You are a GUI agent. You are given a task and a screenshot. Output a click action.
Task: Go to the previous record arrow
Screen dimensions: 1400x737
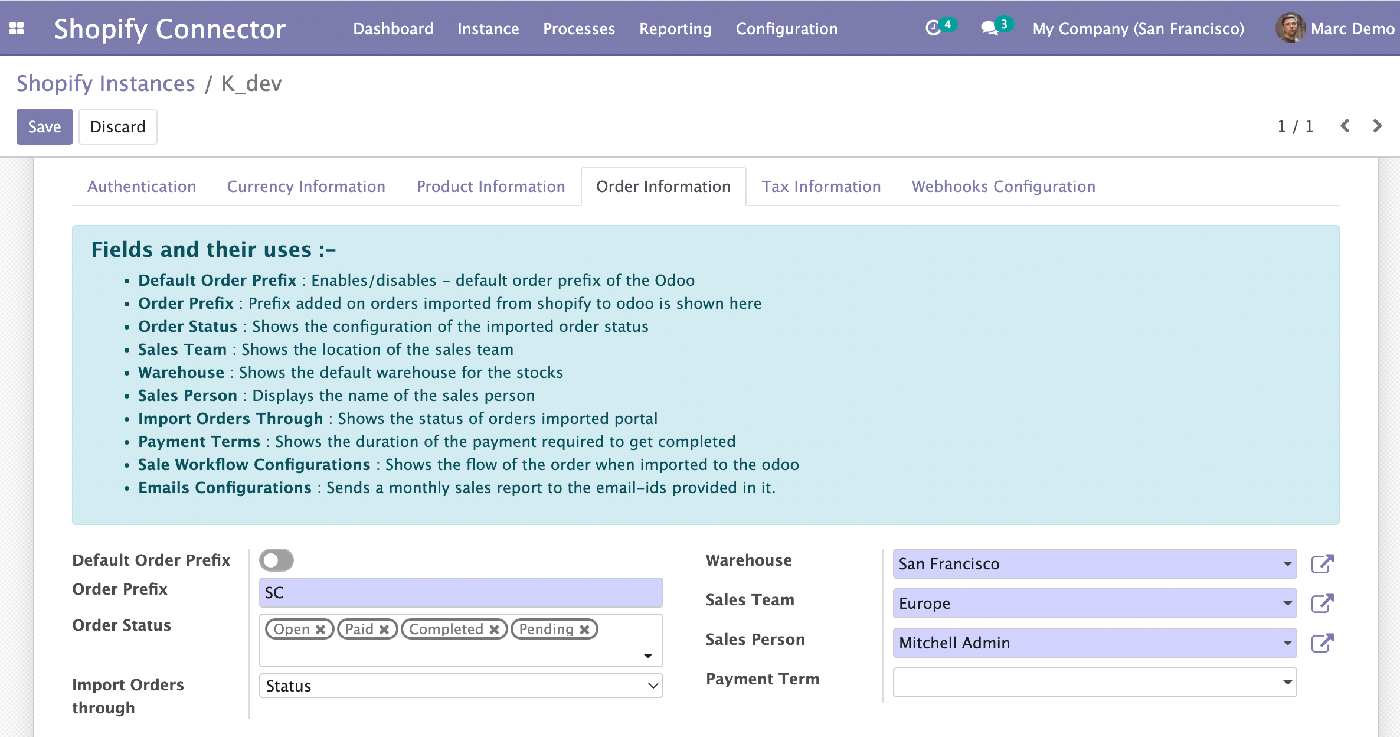click(1345, 126)
